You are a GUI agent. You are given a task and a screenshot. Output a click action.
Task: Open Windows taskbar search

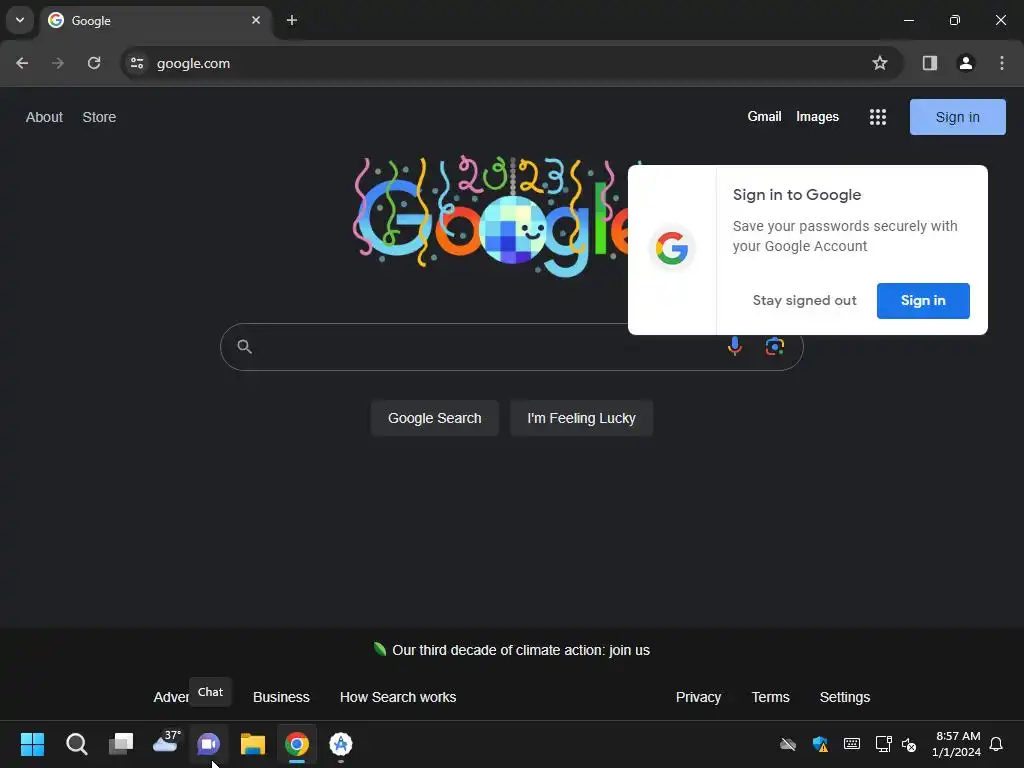[76, 744]
